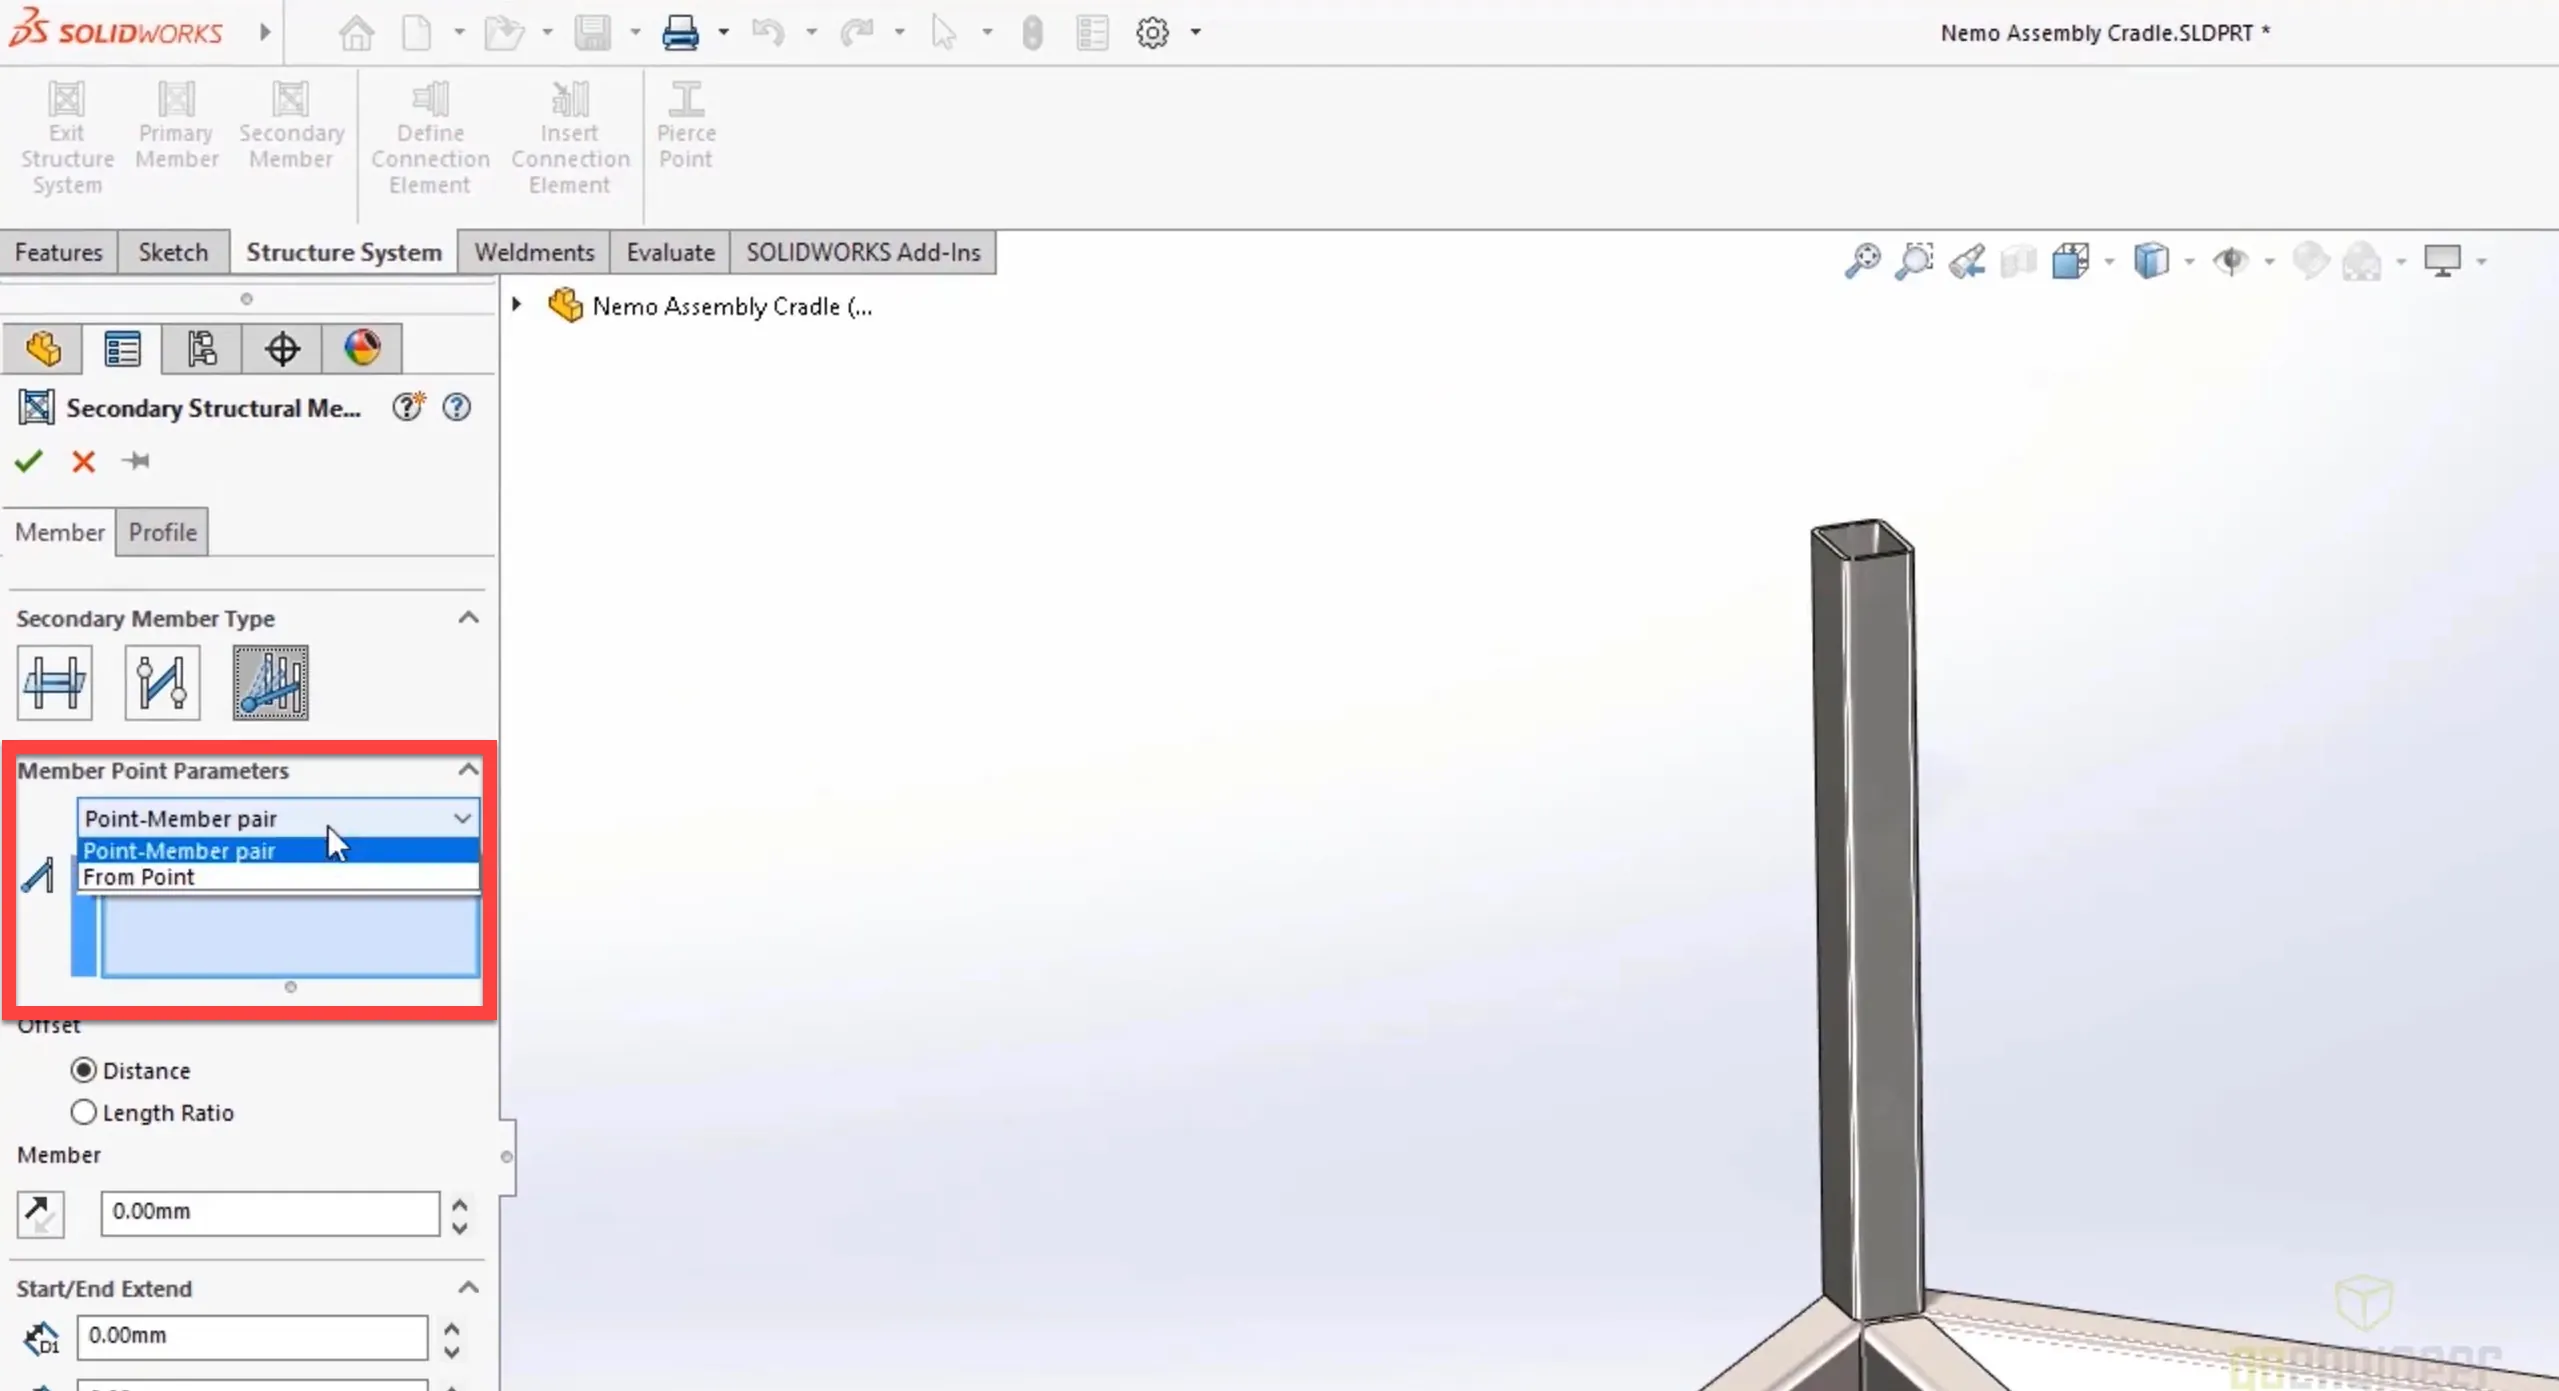Enable the Length Ratio radio button
This screenshot has width=2559, height=1391.
point(82,1112)
